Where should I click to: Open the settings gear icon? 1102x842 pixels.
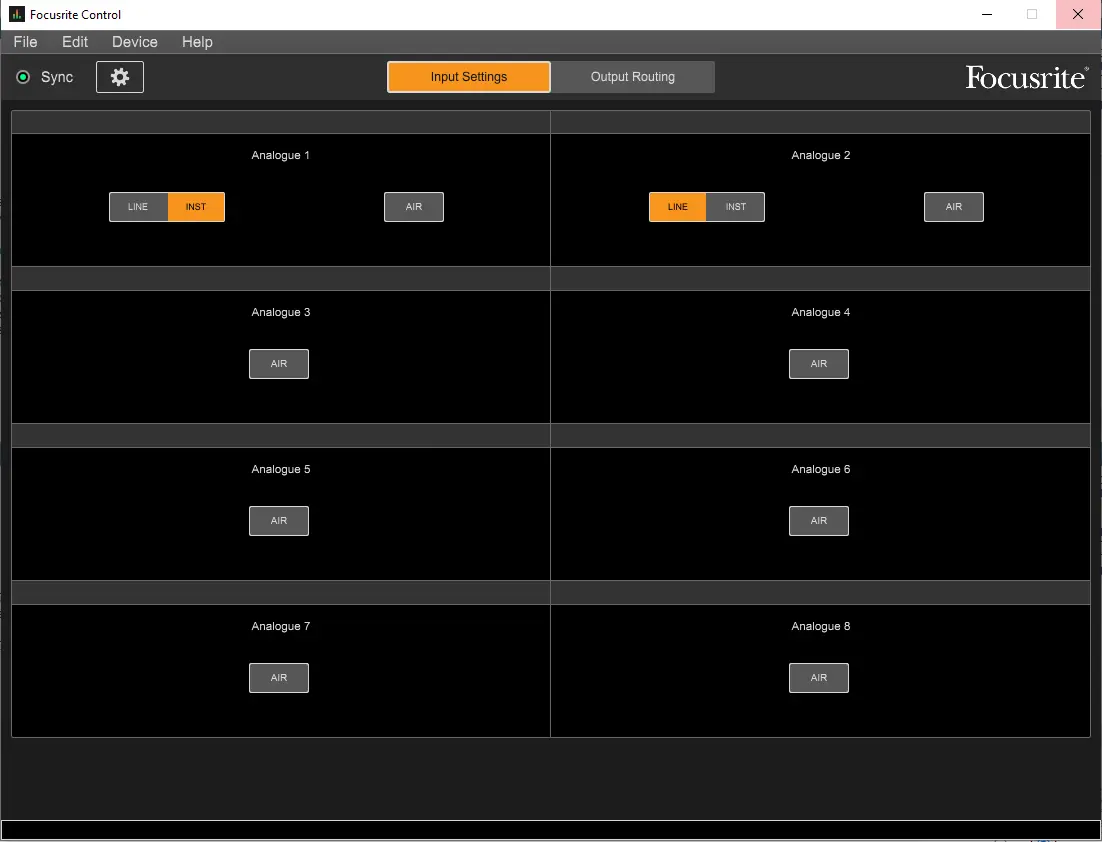point(120,77)
